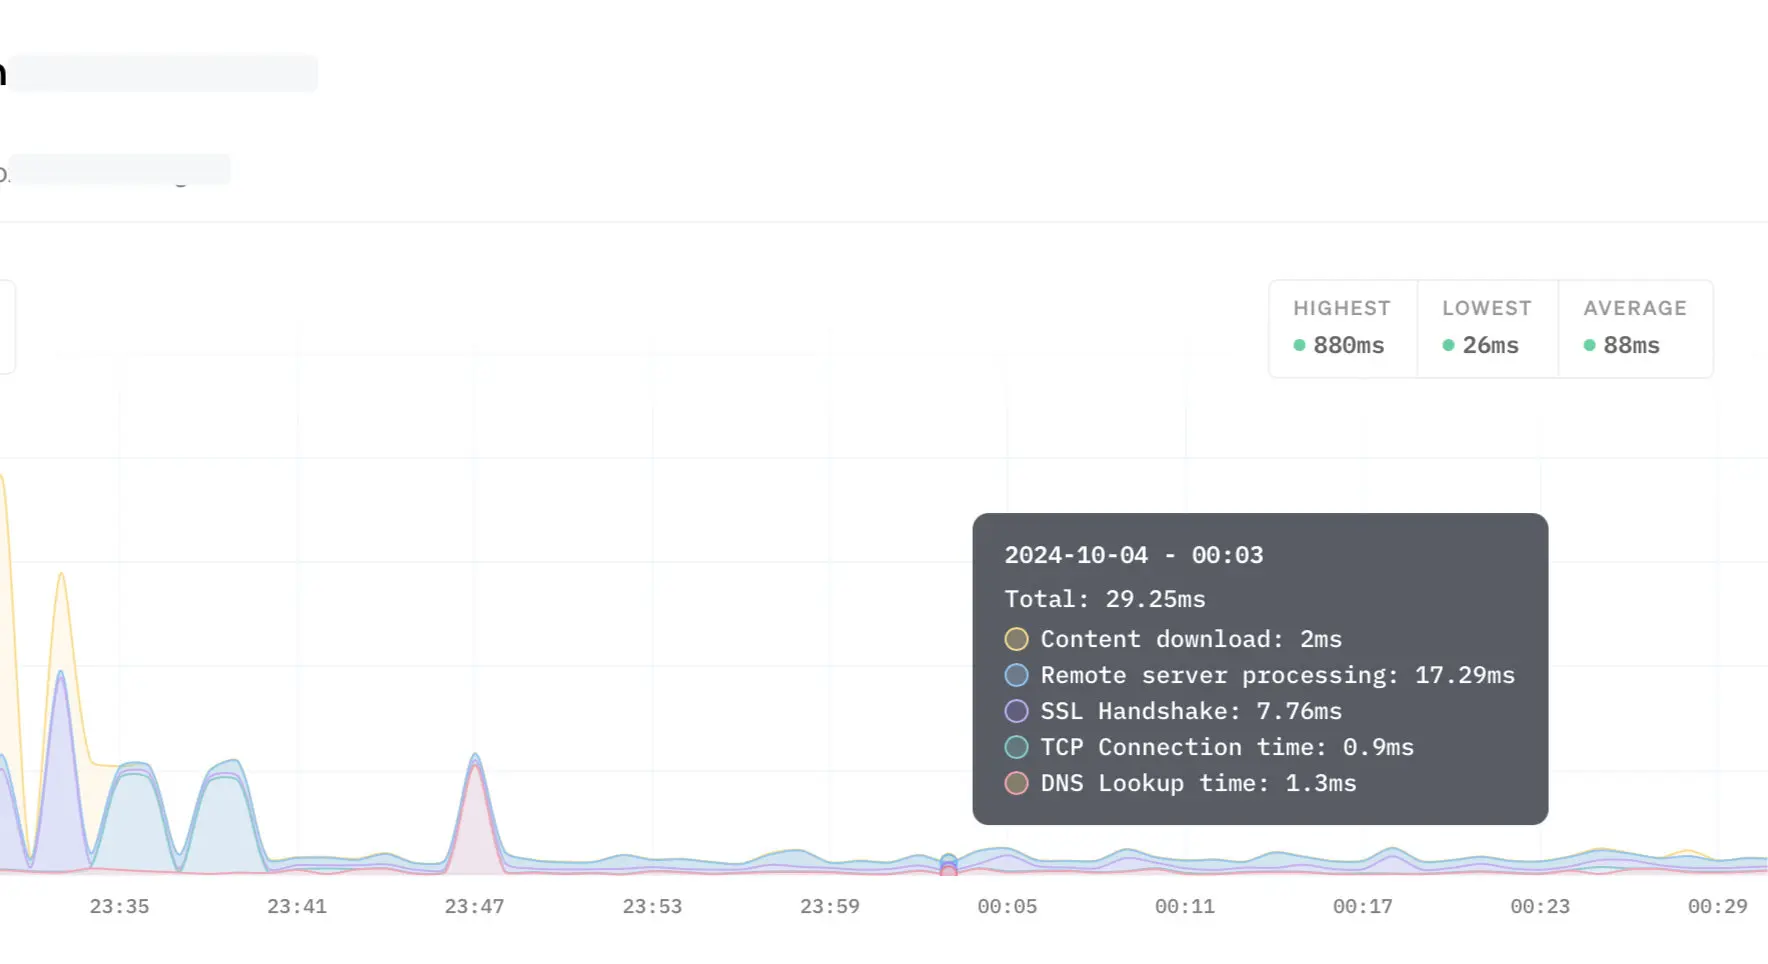Click the highlighted data point at 00:03

[x=948, y=862]
